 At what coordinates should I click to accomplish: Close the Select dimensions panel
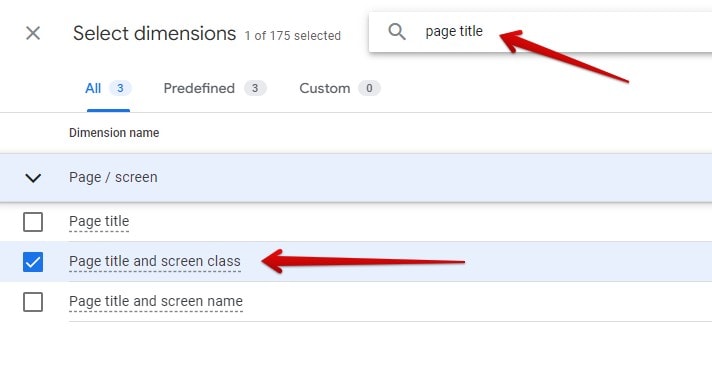[33, 33]
